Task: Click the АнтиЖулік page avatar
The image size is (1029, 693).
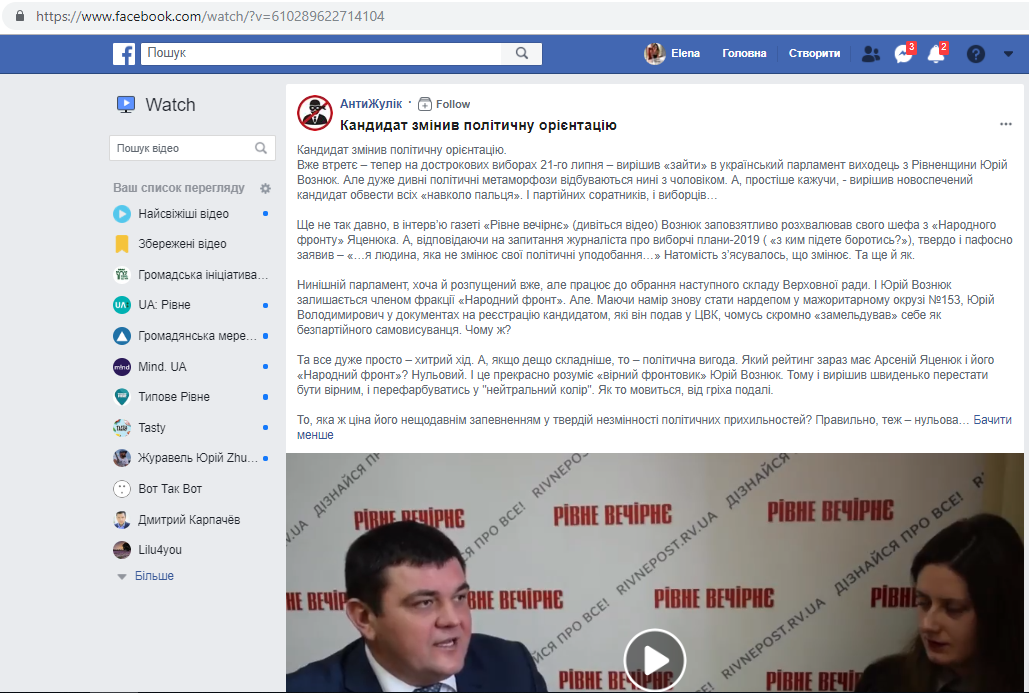Action: coord(315,113)
